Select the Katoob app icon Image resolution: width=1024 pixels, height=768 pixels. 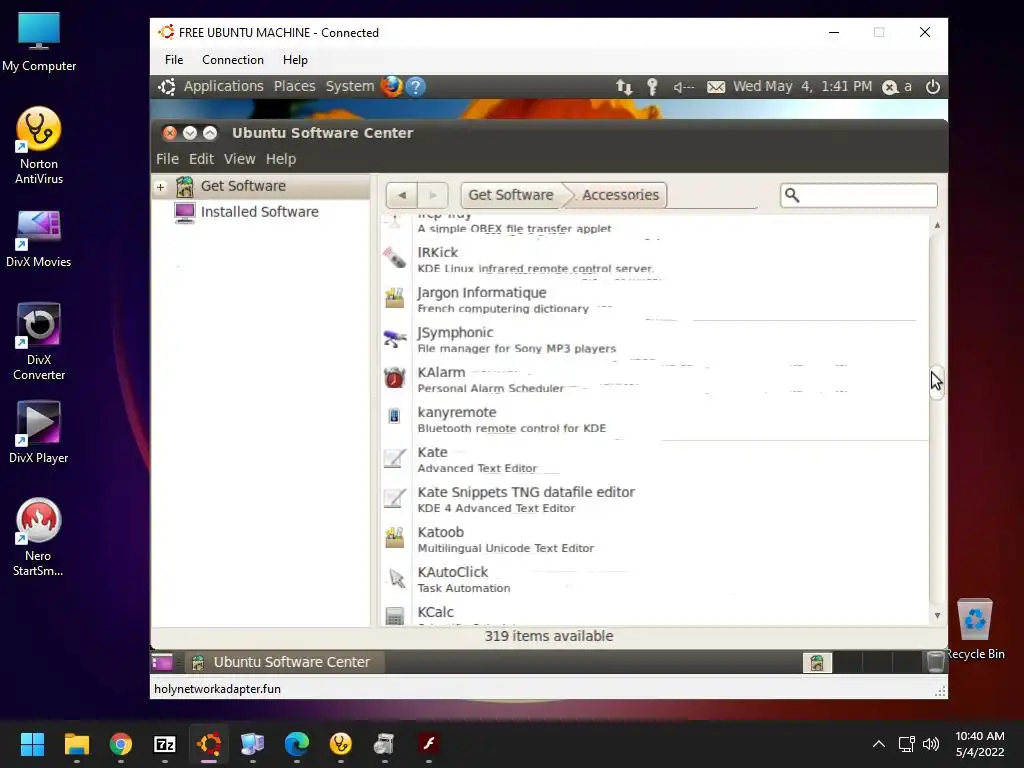point(394,537)
